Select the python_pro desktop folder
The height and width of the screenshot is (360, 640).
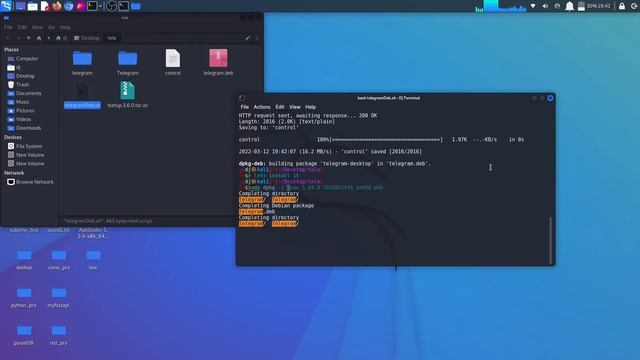[24, 298]
